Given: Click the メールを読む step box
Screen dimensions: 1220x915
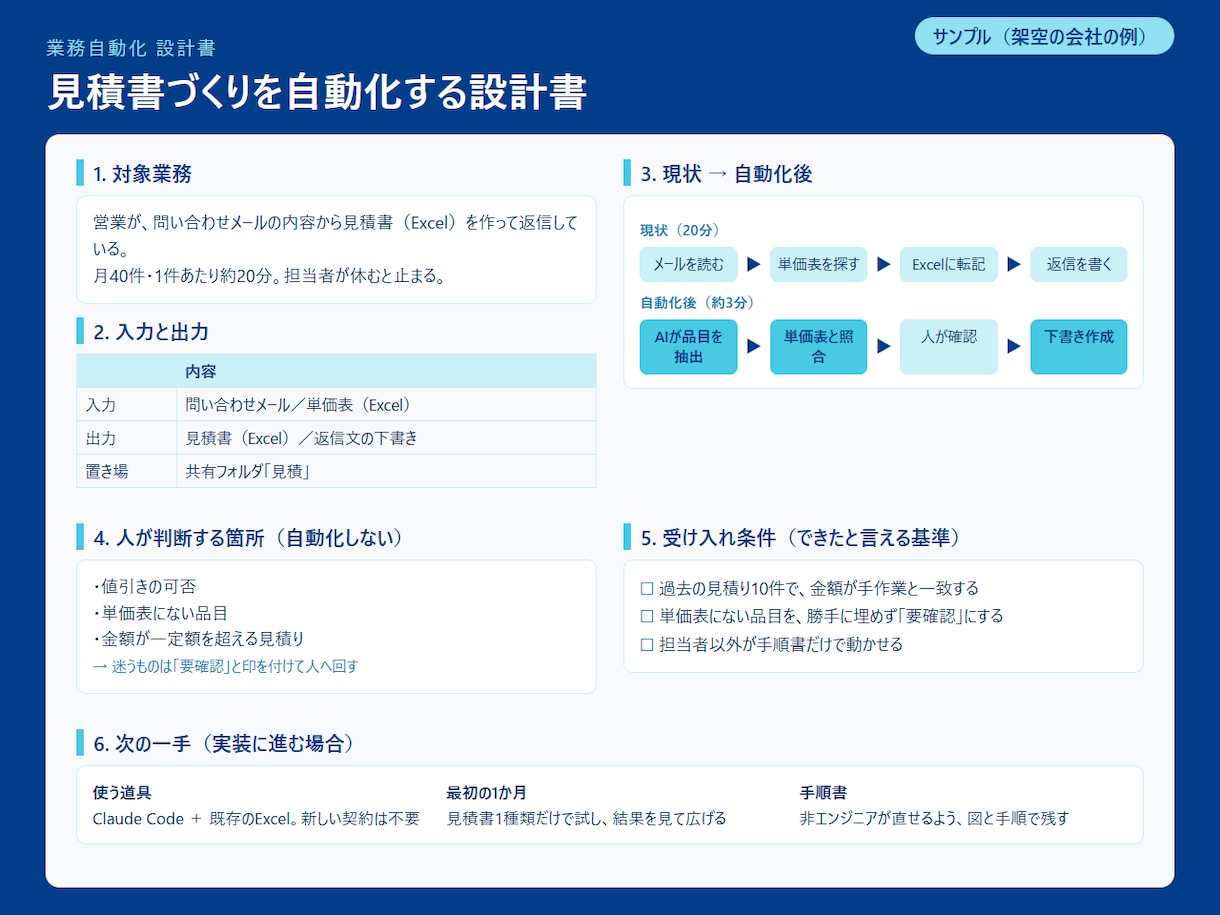Looking at the screenshot, I should pos(688,264).
